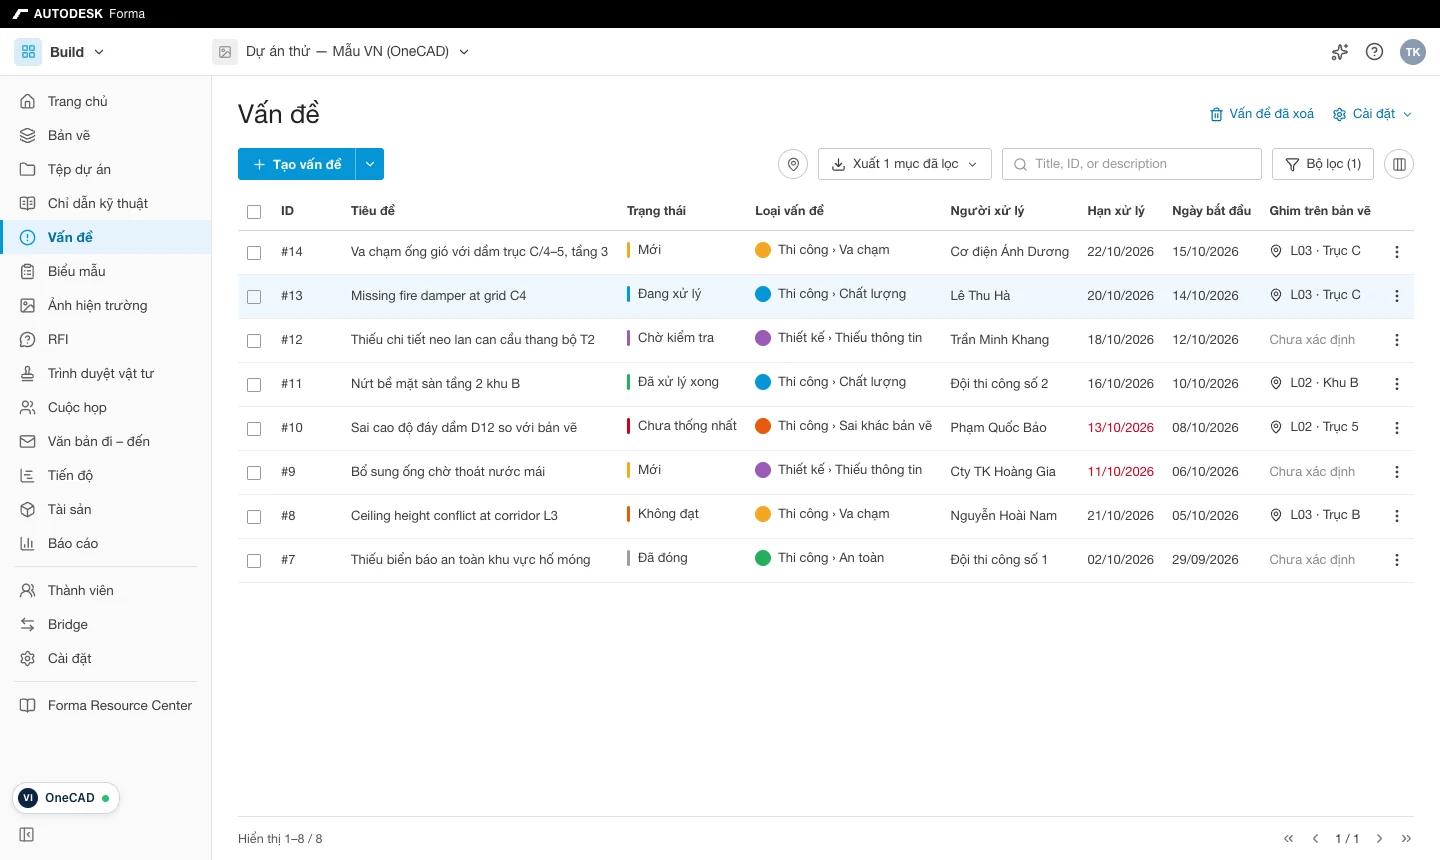Screen dimensions: 1440x860
Task: Open the Bộ lọc (1) filter button
Action: pyautogui.click(x=1323, y=164)
